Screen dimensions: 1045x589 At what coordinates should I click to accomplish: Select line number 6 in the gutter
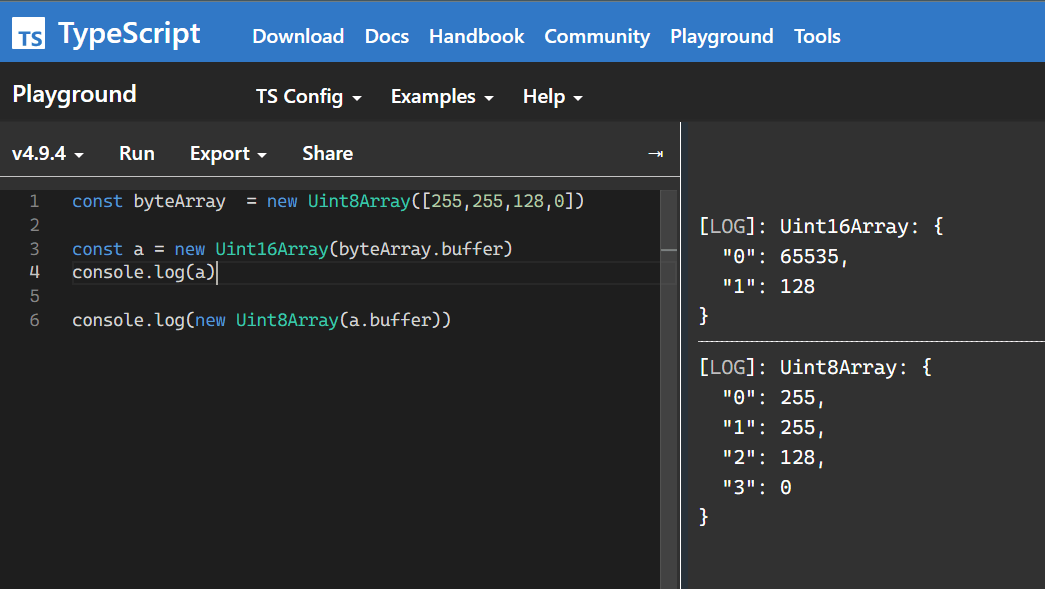35,320
